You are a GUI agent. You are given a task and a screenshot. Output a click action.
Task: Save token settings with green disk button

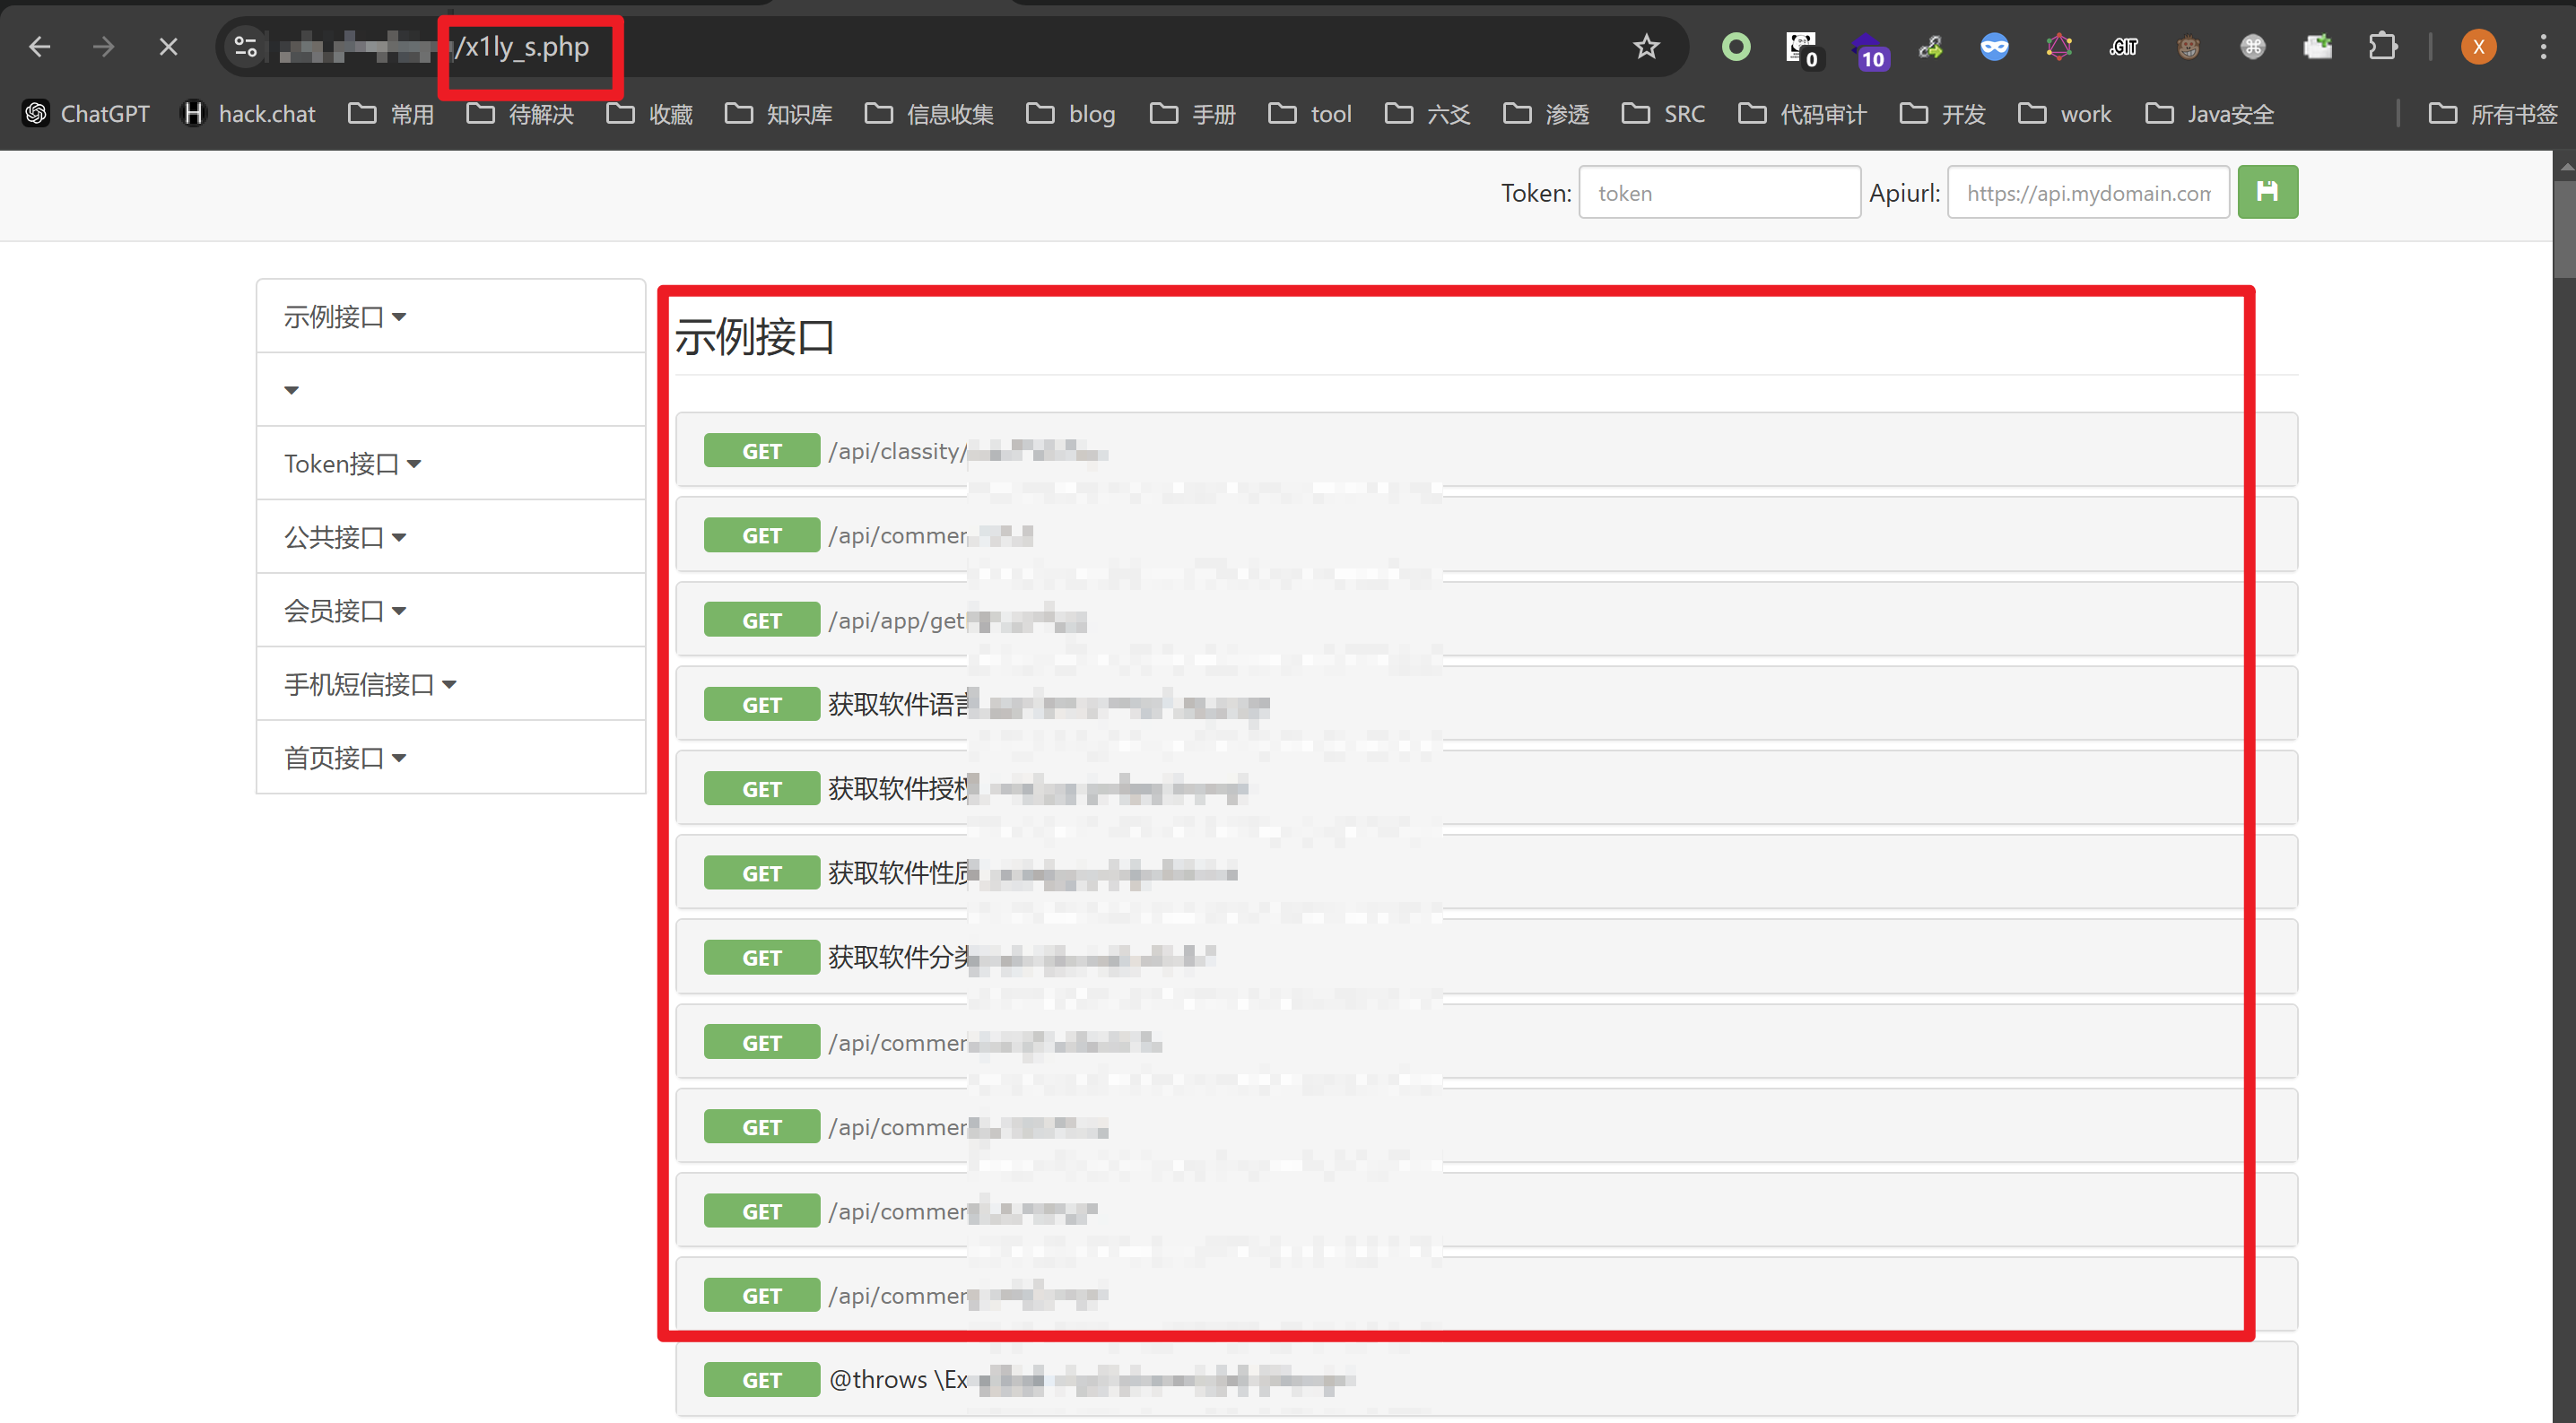click(2267, 192)
